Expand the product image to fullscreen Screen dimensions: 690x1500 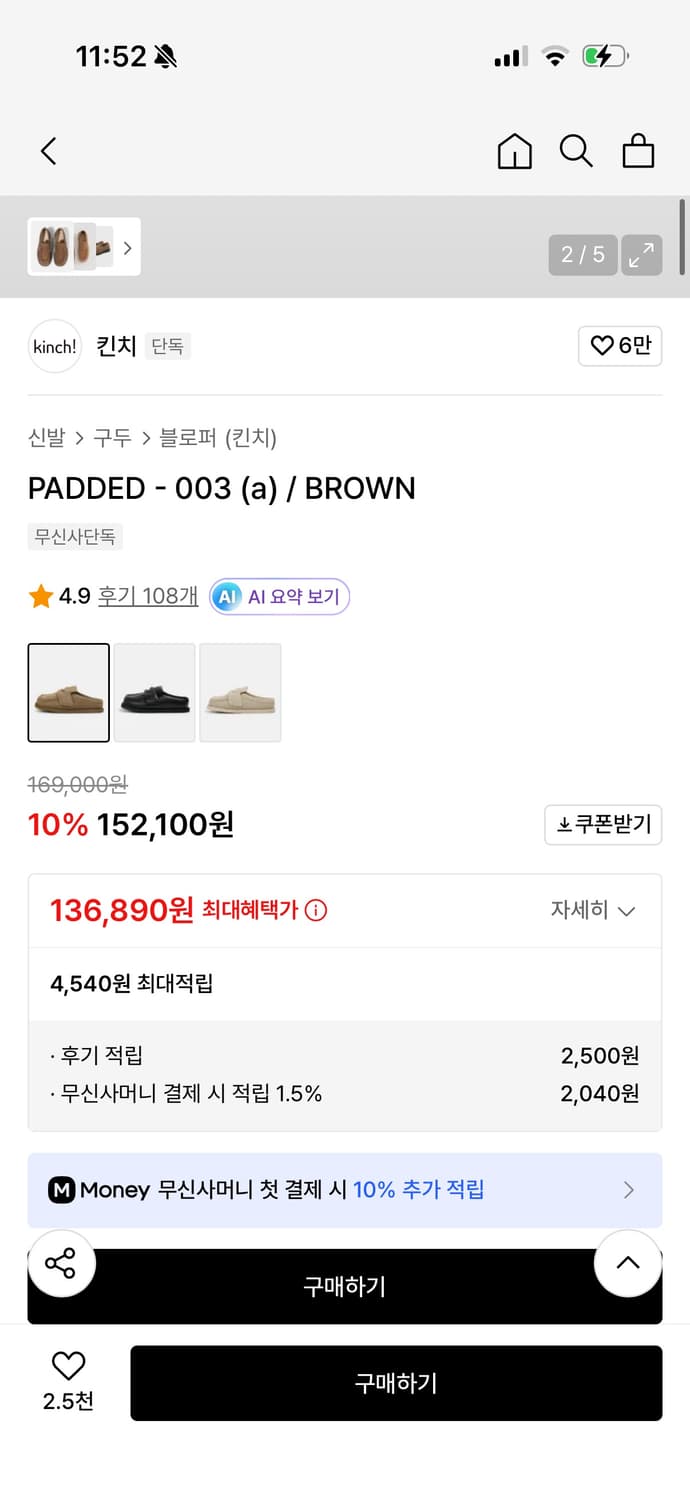tap(641, 255)
